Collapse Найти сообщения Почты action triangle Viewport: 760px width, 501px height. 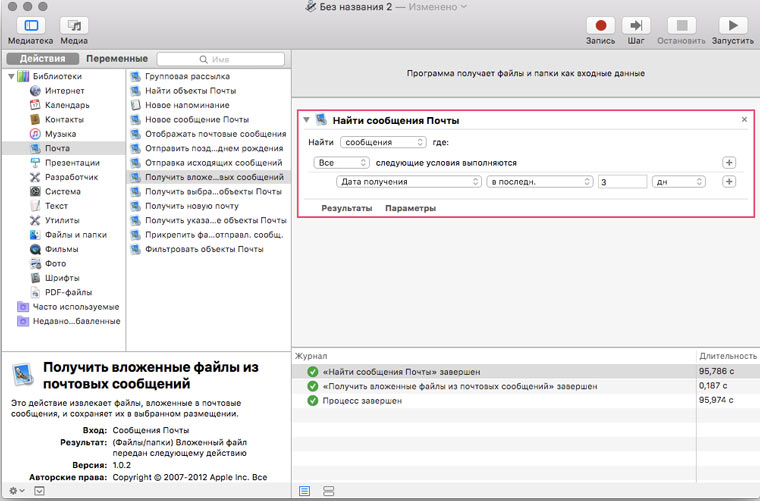(x=306, y=120)
